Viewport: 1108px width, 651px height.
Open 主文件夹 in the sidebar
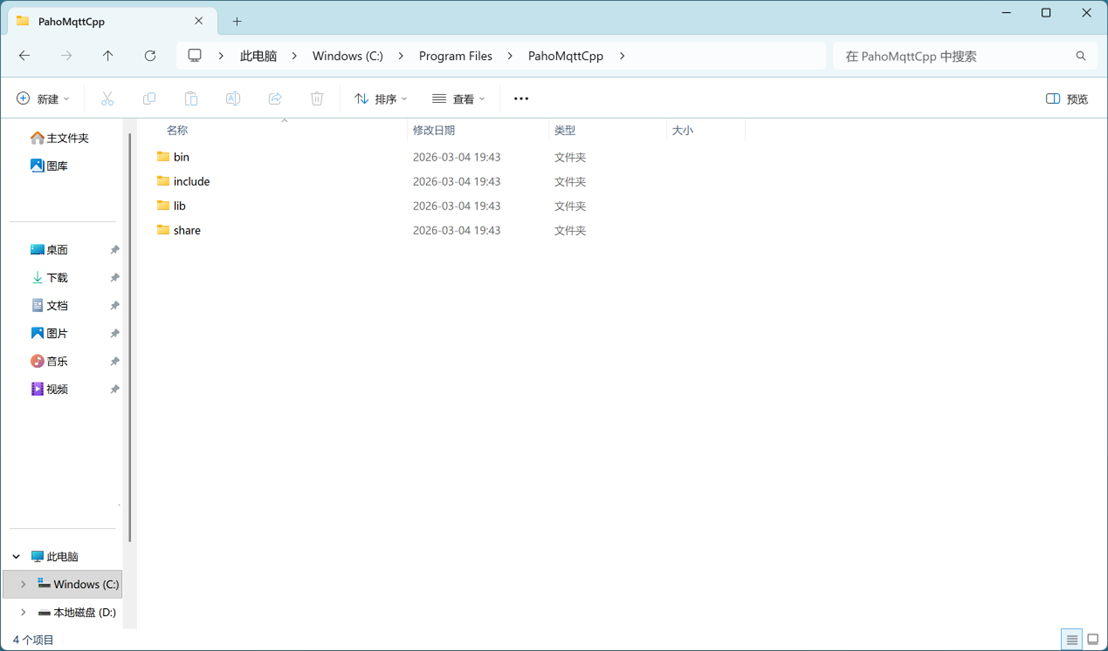(x=60, y=138)
